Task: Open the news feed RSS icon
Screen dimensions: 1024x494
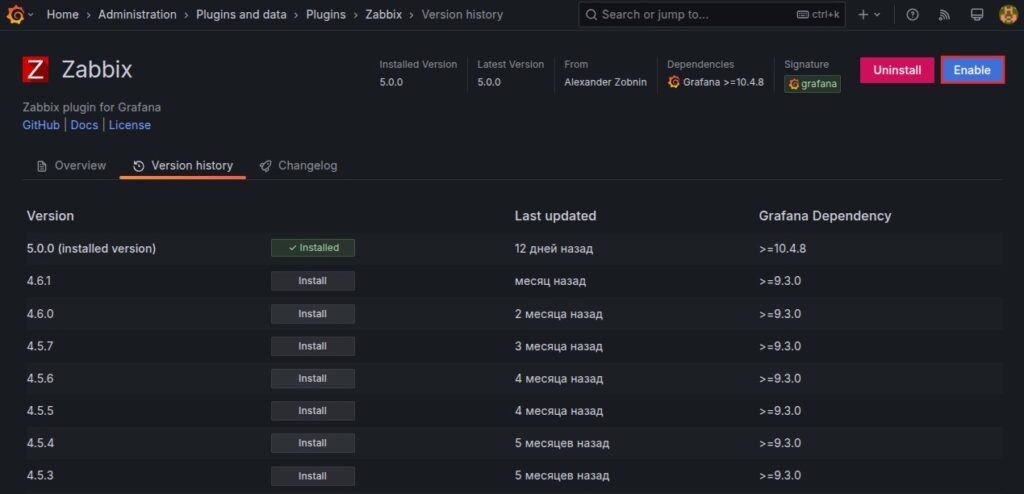Action: click(944, 14)
